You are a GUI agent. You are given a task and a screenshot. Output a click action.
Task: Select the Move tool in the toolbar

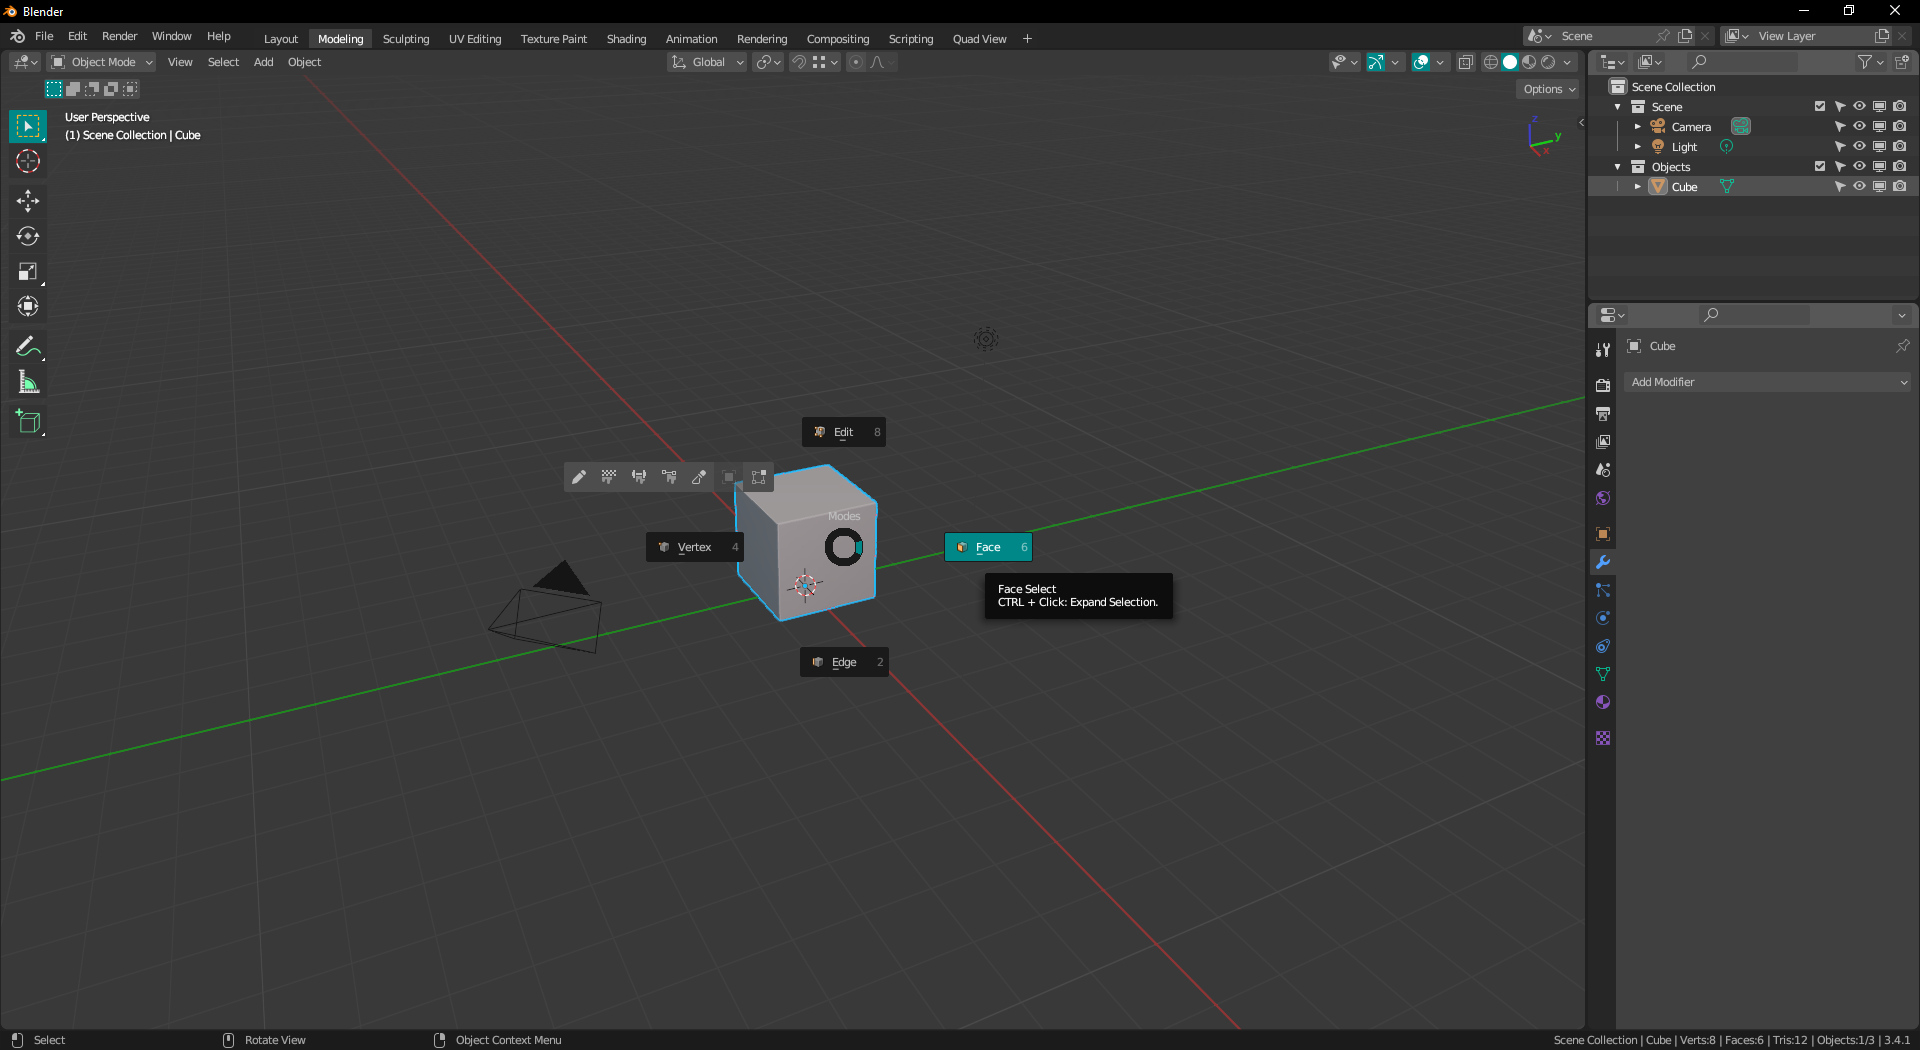click(27, 200)
